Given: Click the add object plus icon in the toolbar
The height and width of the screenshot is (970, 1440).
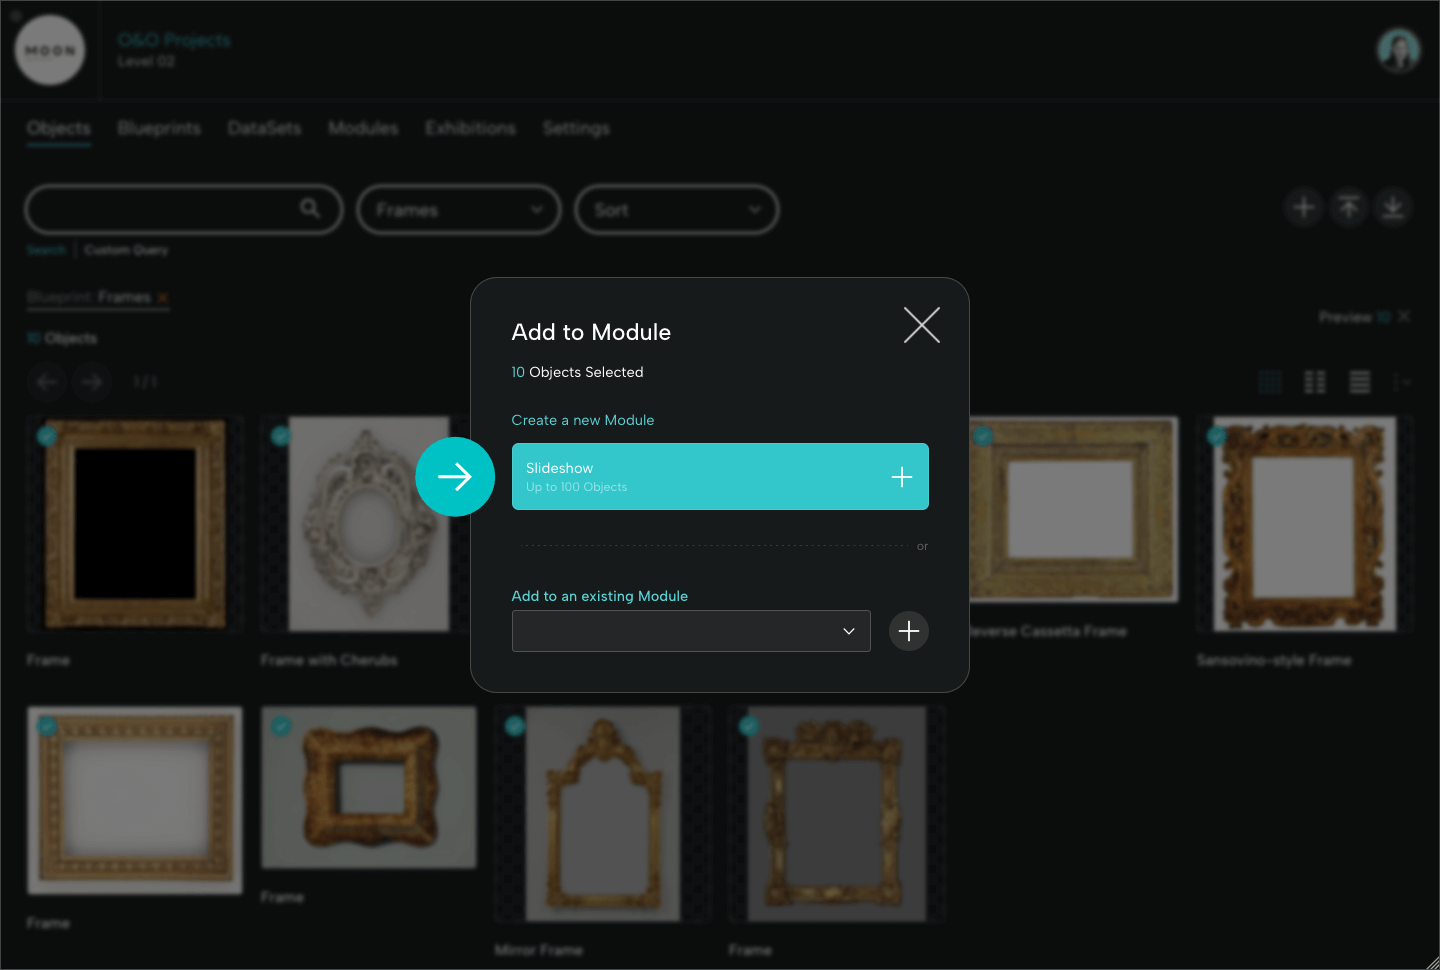Looking at the screenshot, I should pyautogui.click(x=1304, y=207).
